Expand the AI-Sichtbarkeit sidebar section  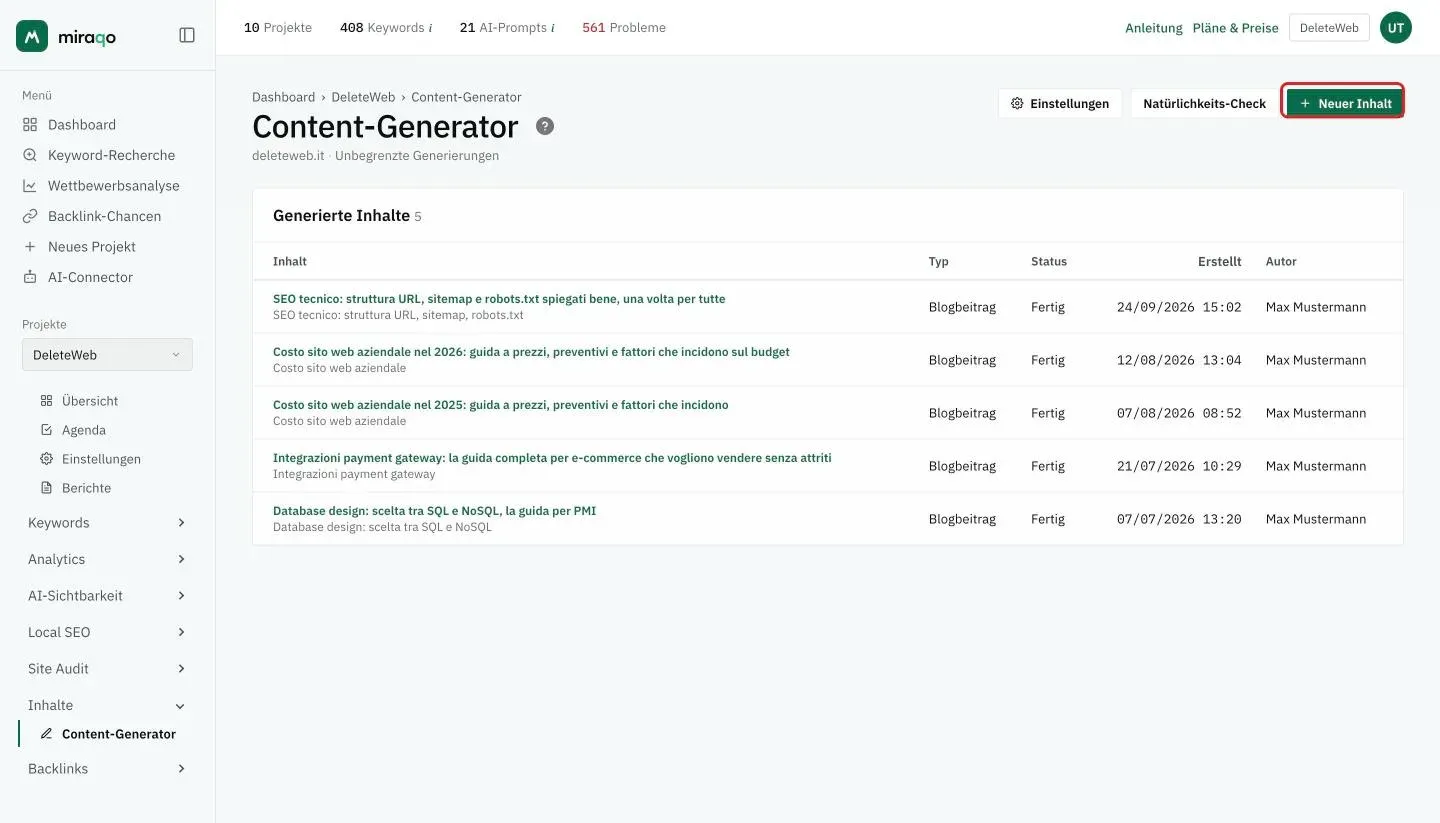click(x=107, y=596)
